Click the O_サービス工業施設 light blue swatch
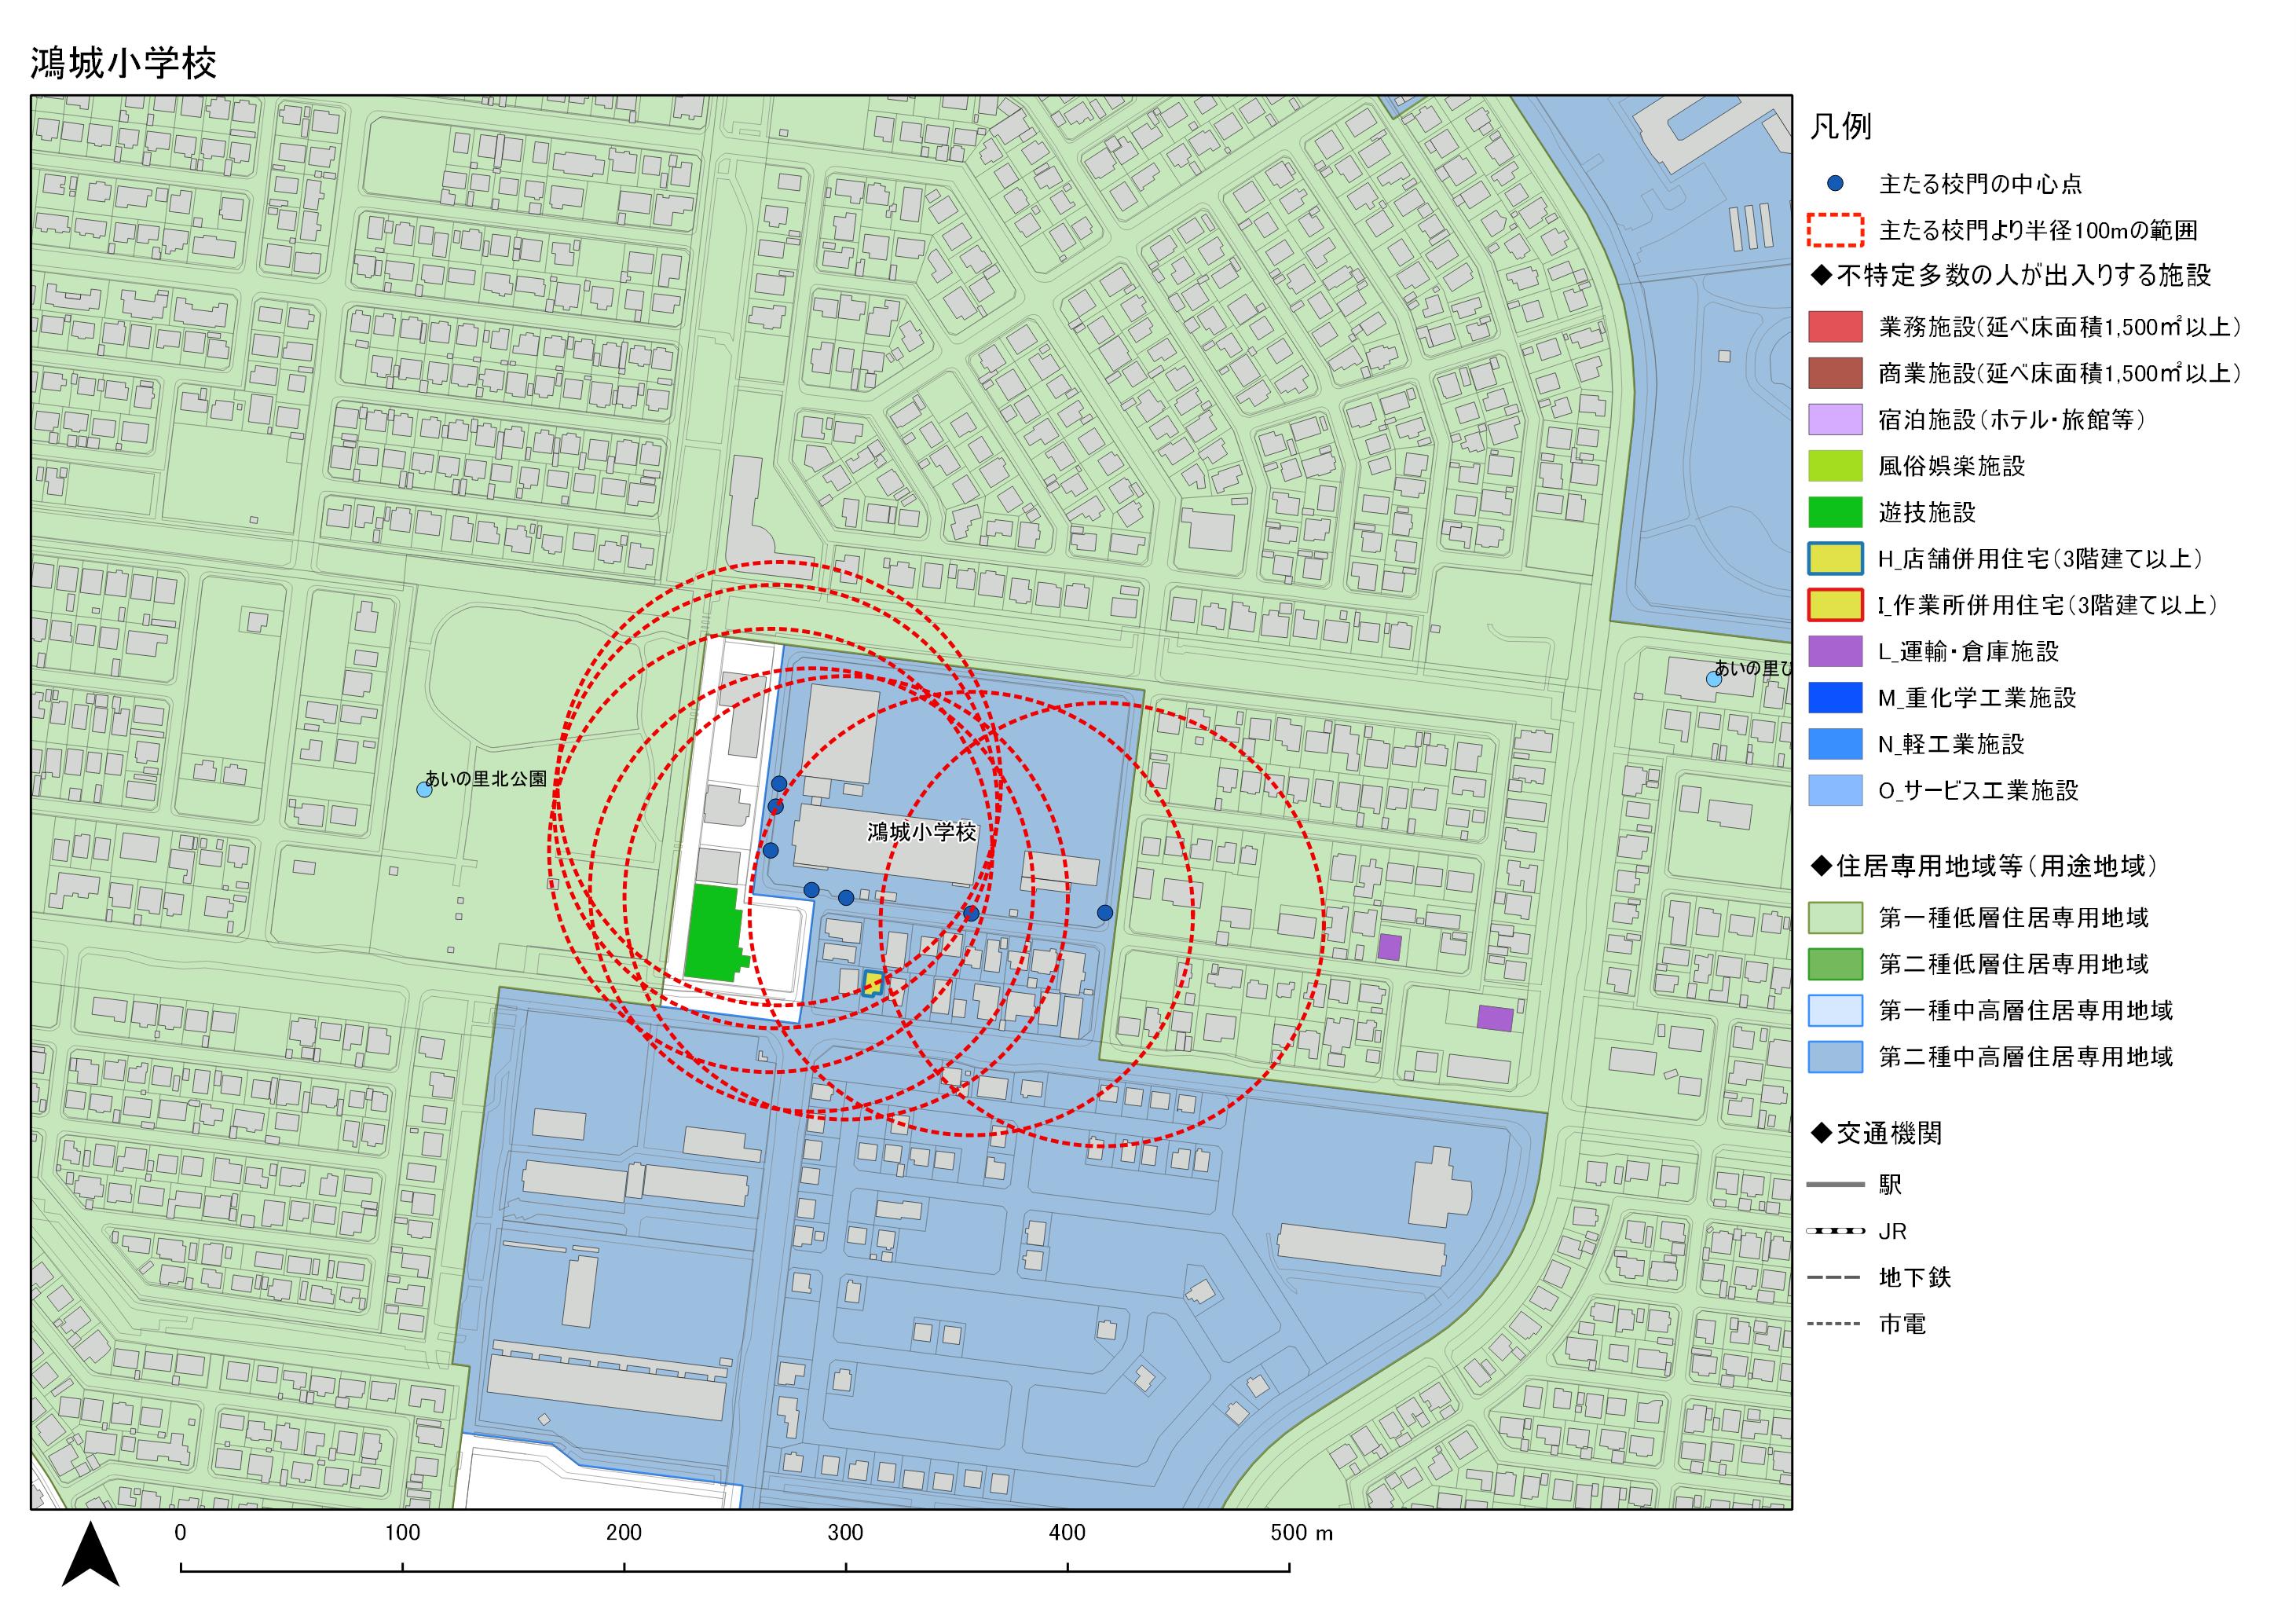This screenshot has width=2296, height=1623. (1835, 791)
